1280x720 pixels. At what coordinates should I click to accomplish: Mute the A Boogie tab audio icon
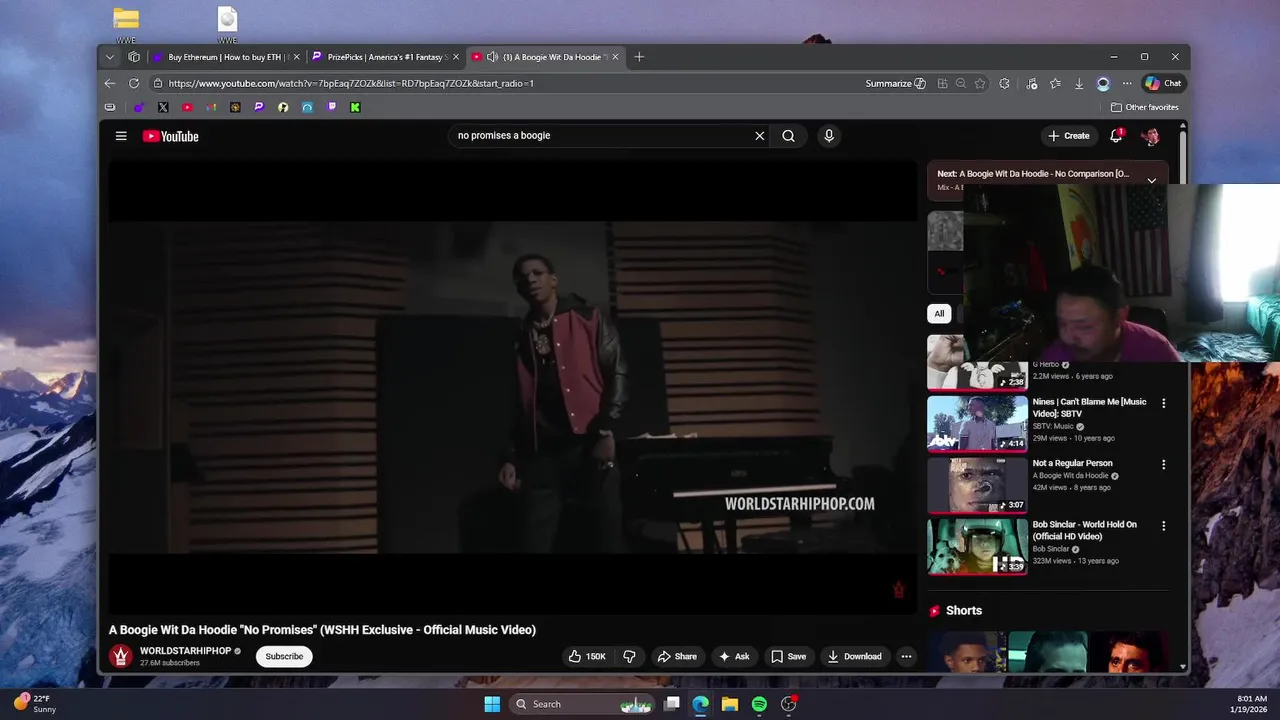point(492,57)
